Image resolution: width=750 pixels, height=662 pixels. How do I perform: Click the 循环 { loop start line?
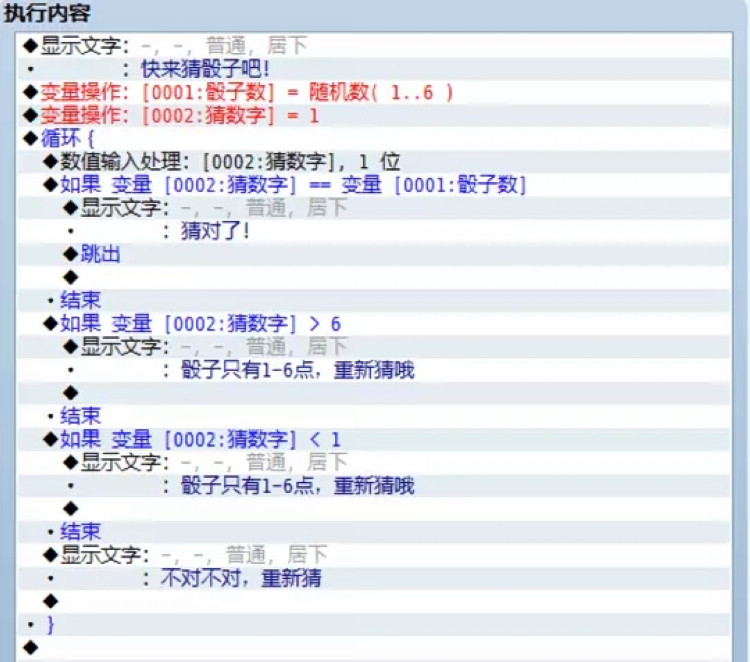pyautogui.click(x=373, y=139)
